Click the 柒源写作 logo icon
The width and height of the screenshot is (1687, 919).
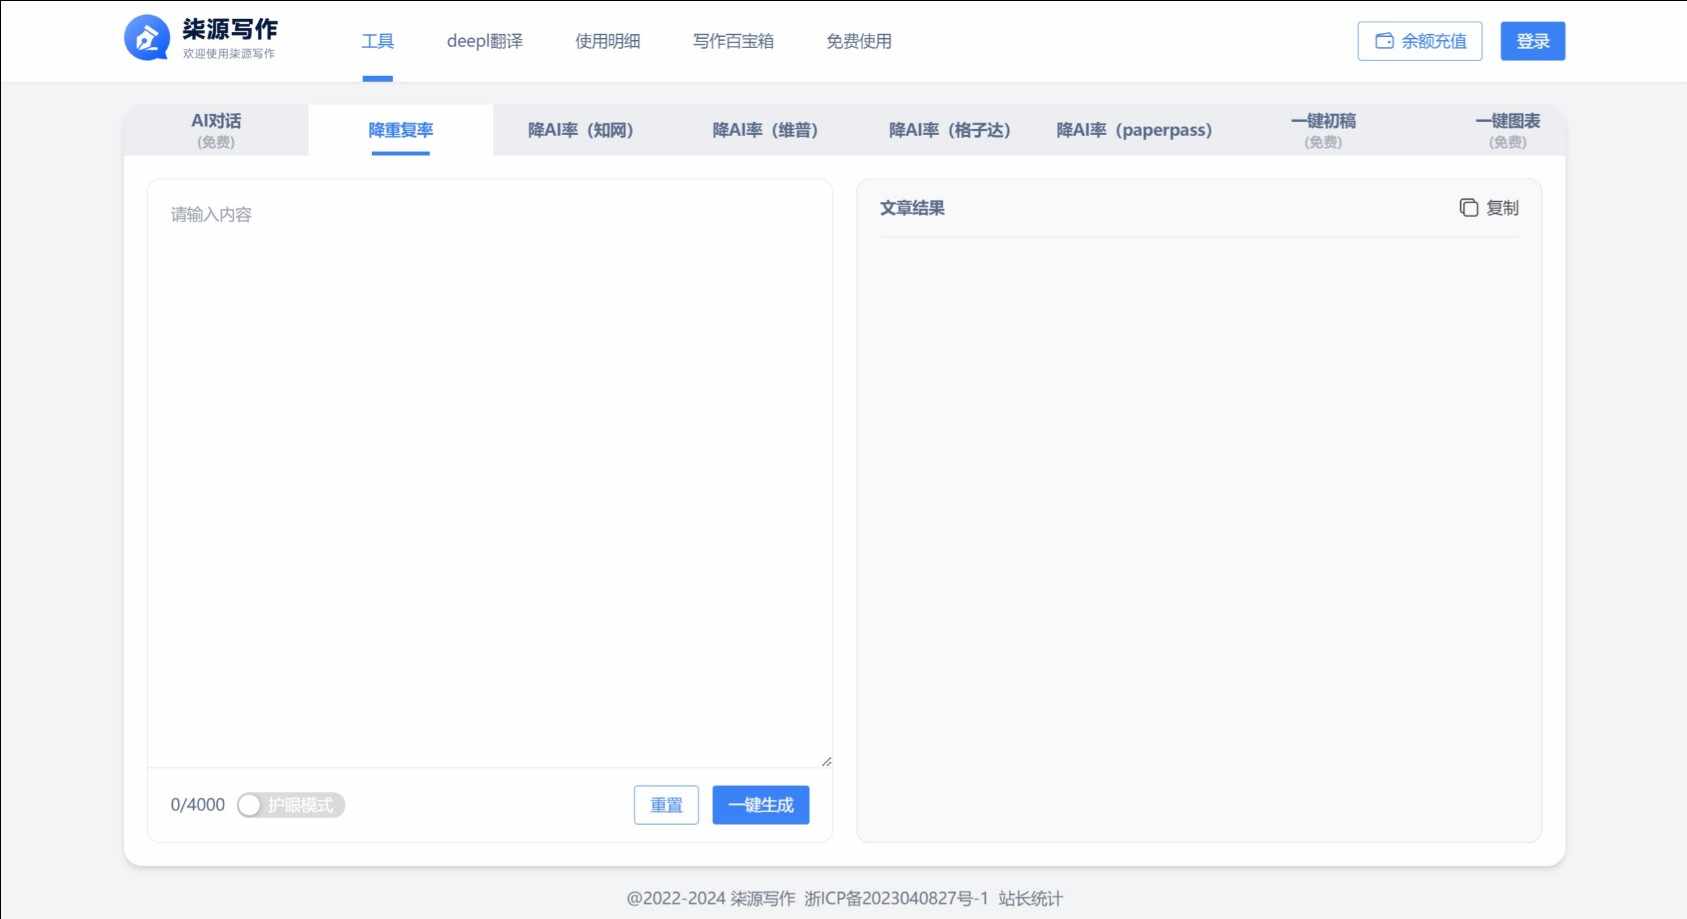(147, 38)
